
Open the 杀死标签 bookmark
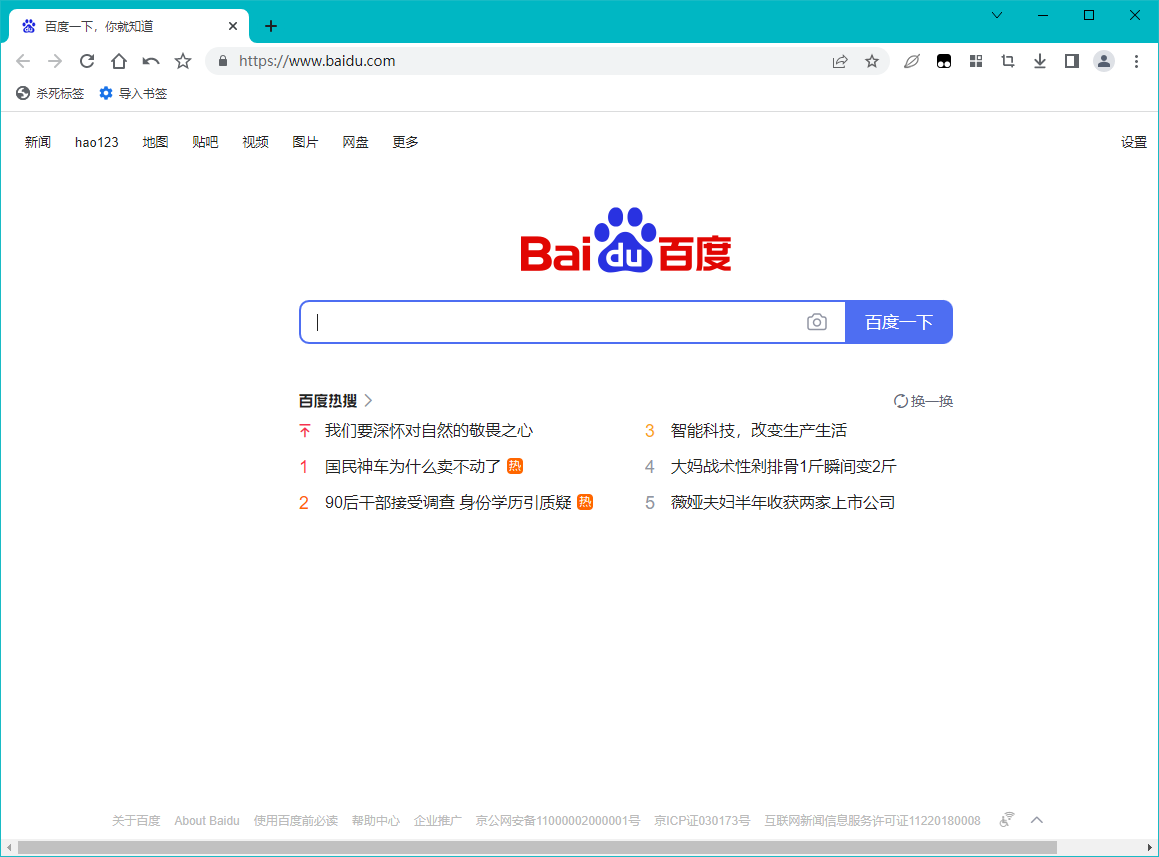[x=50, y=93]
